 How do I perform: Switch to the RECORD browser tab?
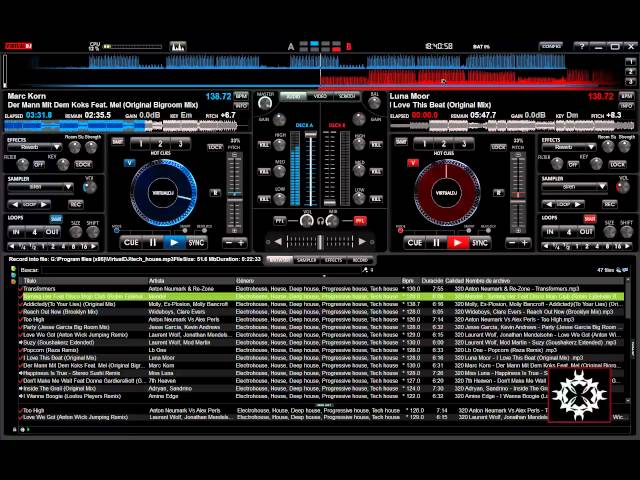360,260
